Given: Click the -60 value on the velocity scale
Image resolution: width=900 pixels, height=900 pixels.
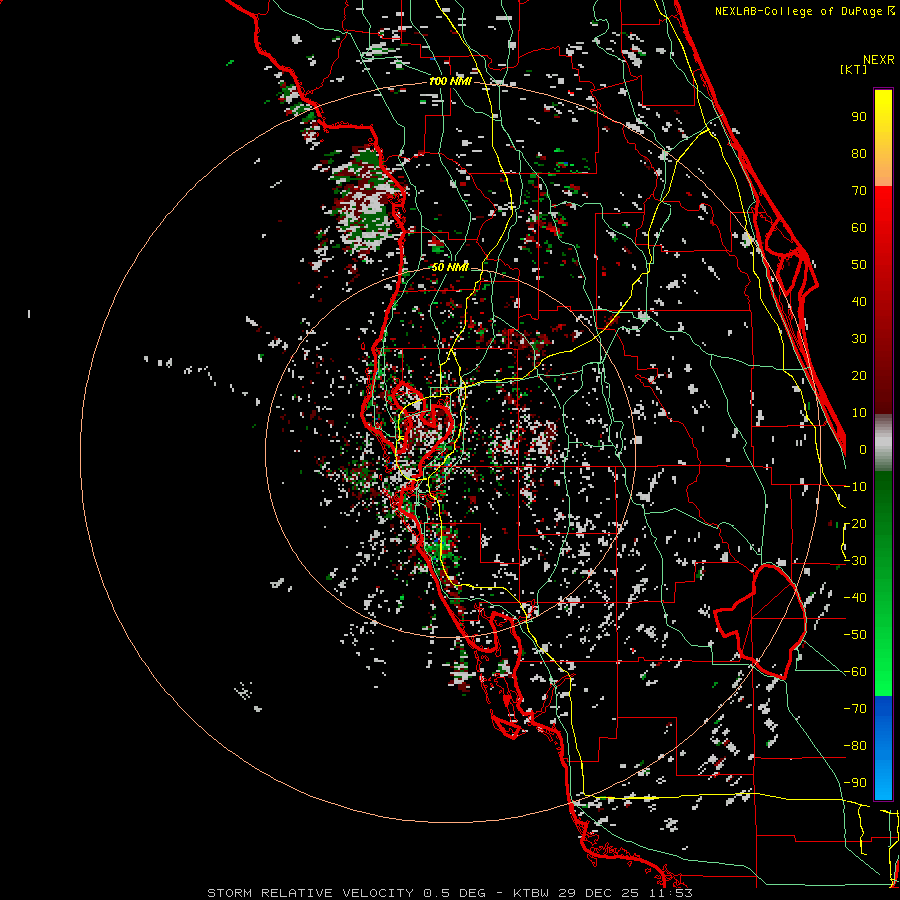Looking at the screenshot, I should click(855, 672).
